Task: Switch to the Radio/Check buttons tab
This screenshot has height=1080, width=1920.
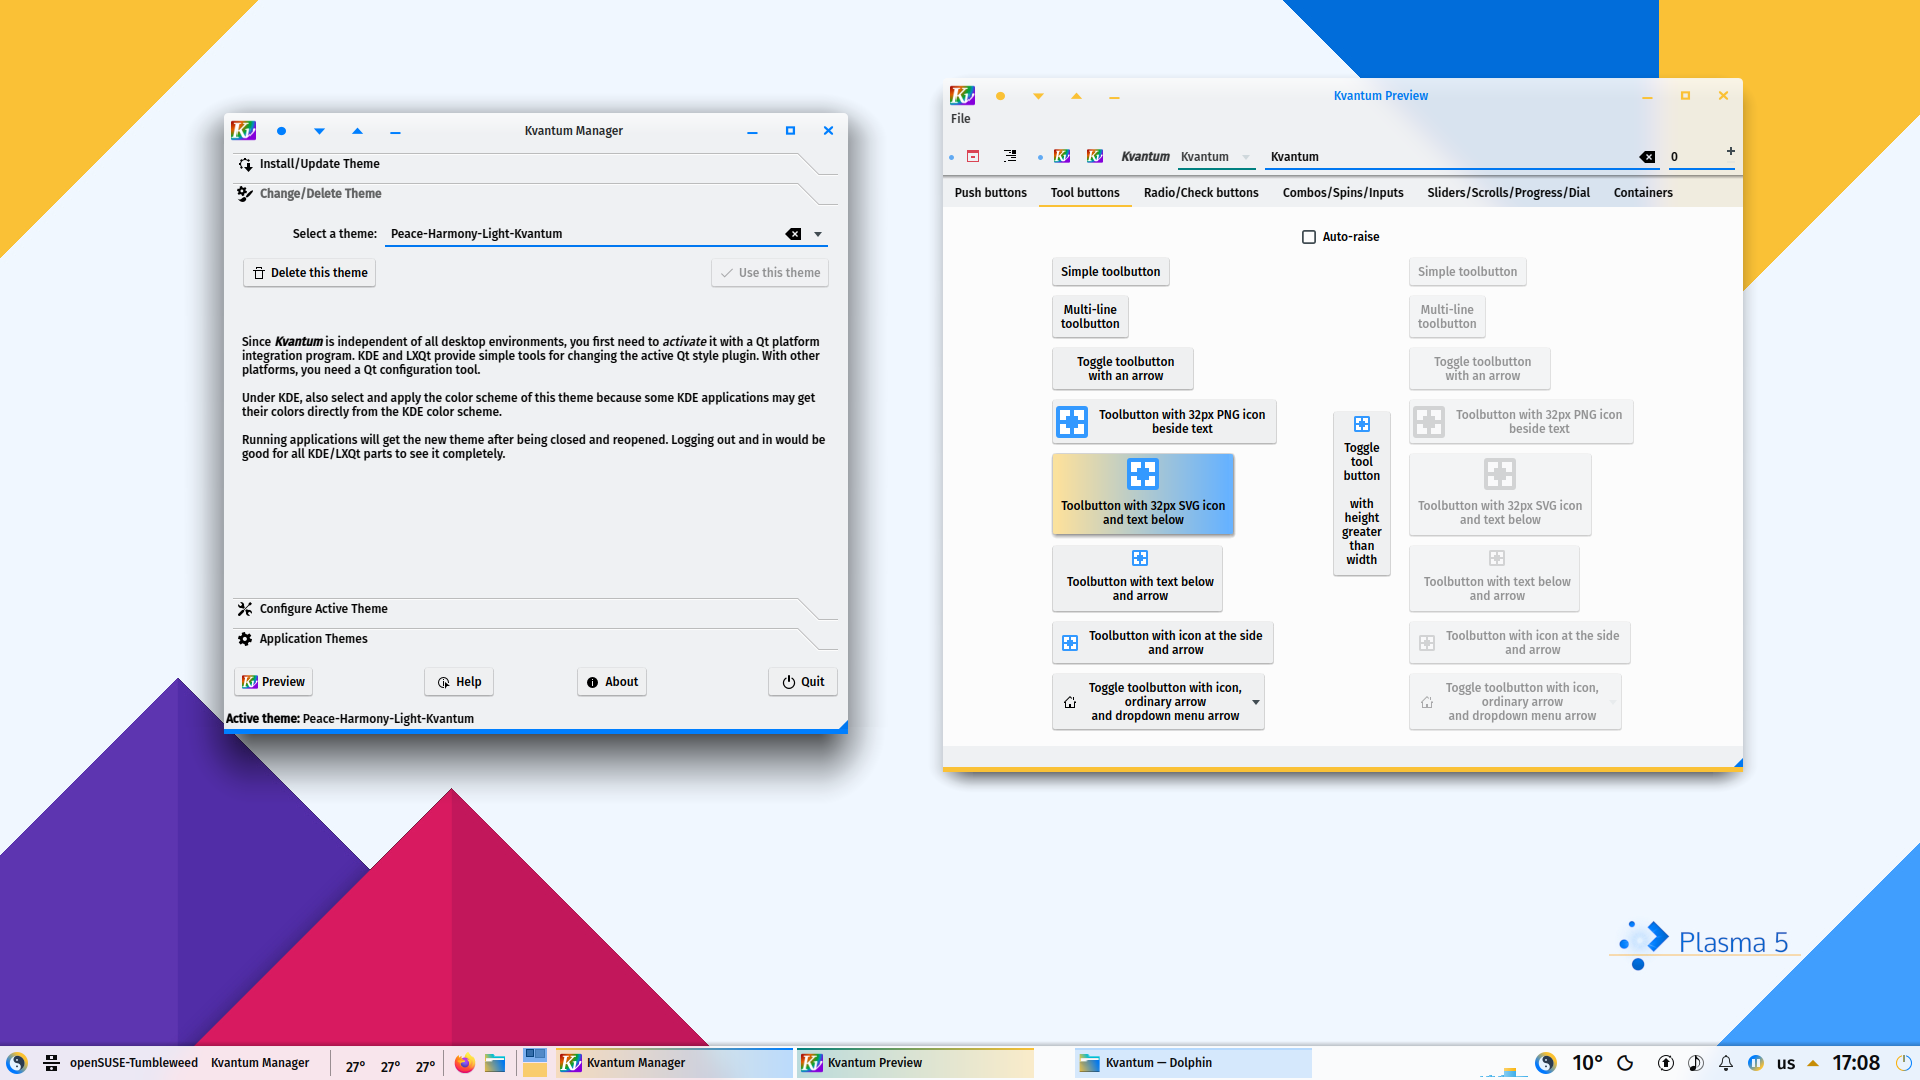Action: click(x=1201, y=193)
